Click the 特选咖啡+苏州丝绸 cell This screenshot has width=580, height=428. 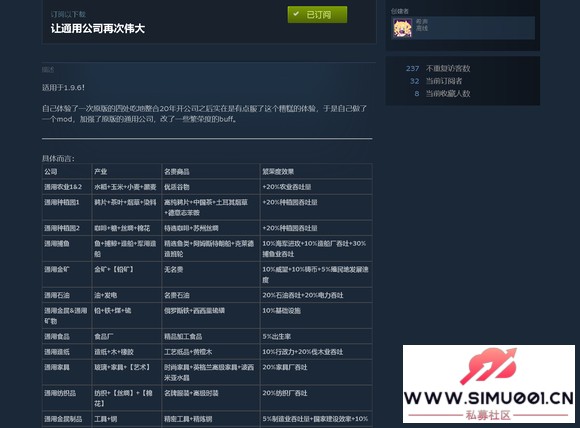point(211,228)
